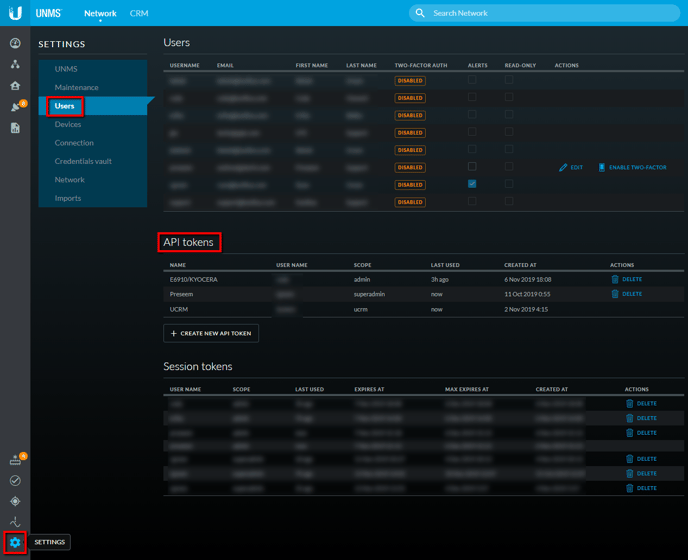Open Credentials vault settings section
Screen dimensions: 688x560
pyautogui.click(x=93, y=161)
